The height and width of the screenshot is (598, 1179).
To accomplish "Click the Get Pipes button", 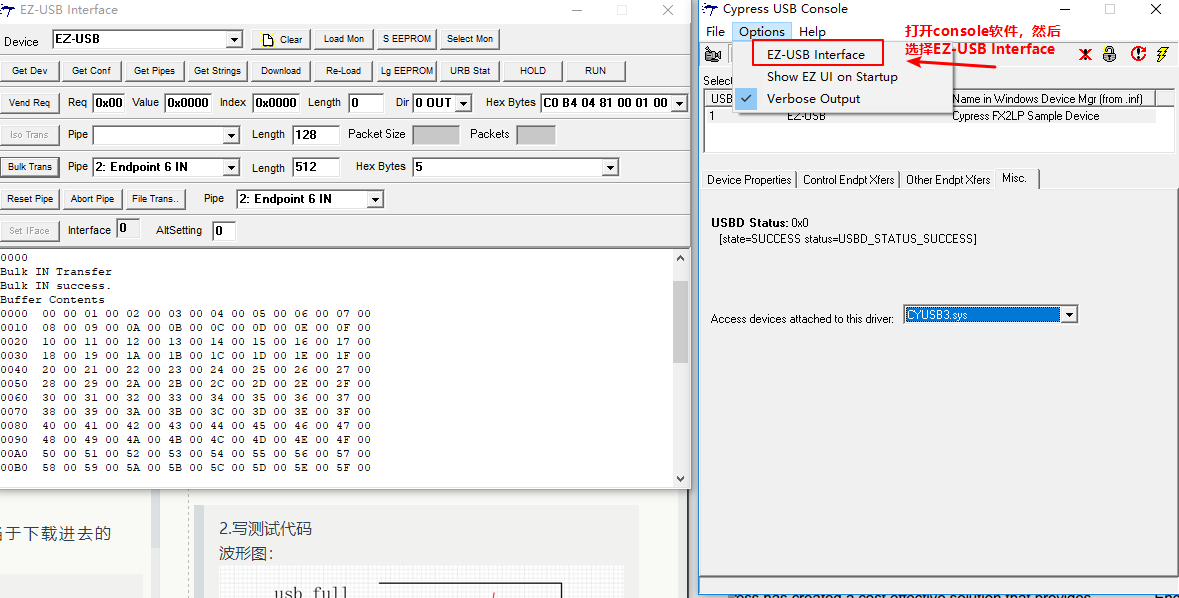I will [x=154, y=71].
